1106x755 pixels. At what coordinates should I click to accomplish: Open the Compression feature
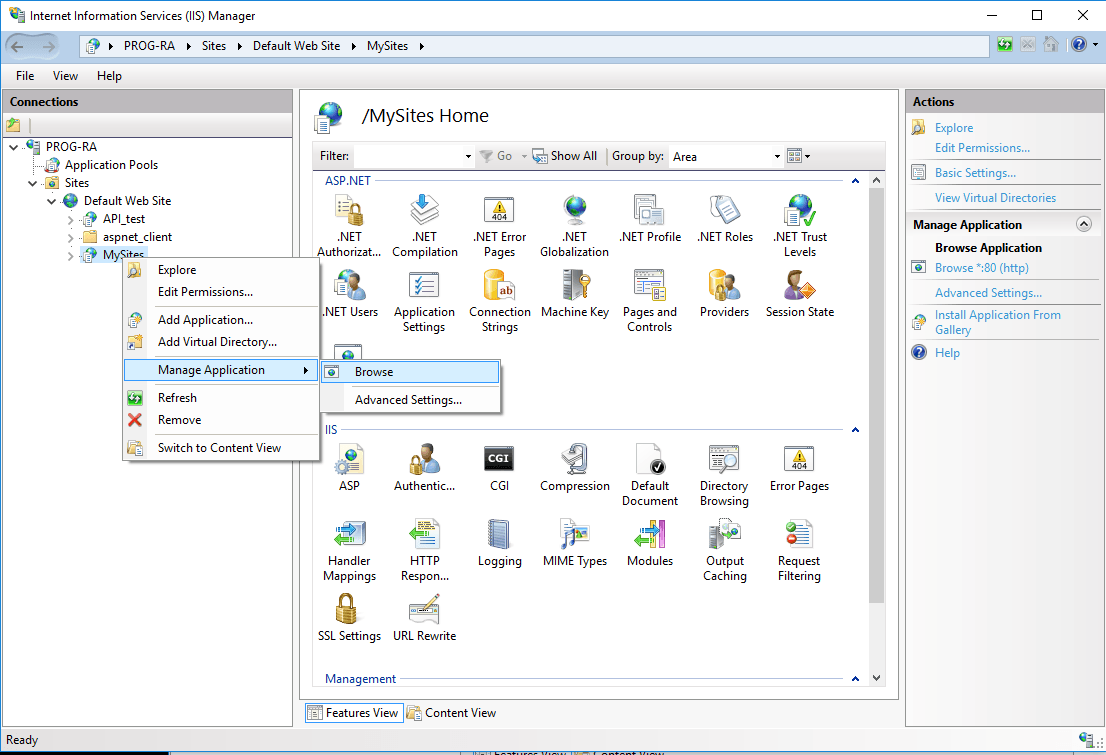575,459
